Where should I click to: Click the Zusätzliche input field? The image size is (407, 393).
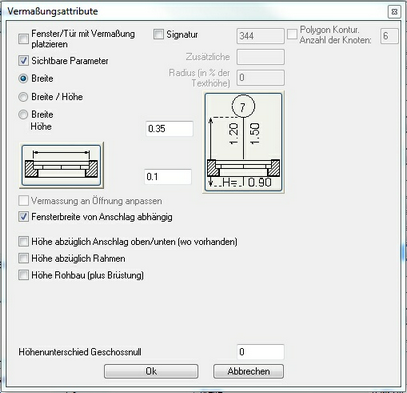[260, 57]
